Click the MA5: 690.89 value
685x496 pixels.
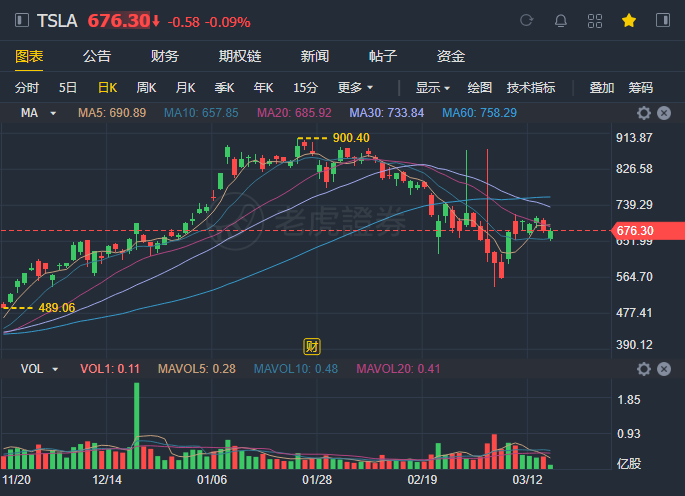point(112,113)
